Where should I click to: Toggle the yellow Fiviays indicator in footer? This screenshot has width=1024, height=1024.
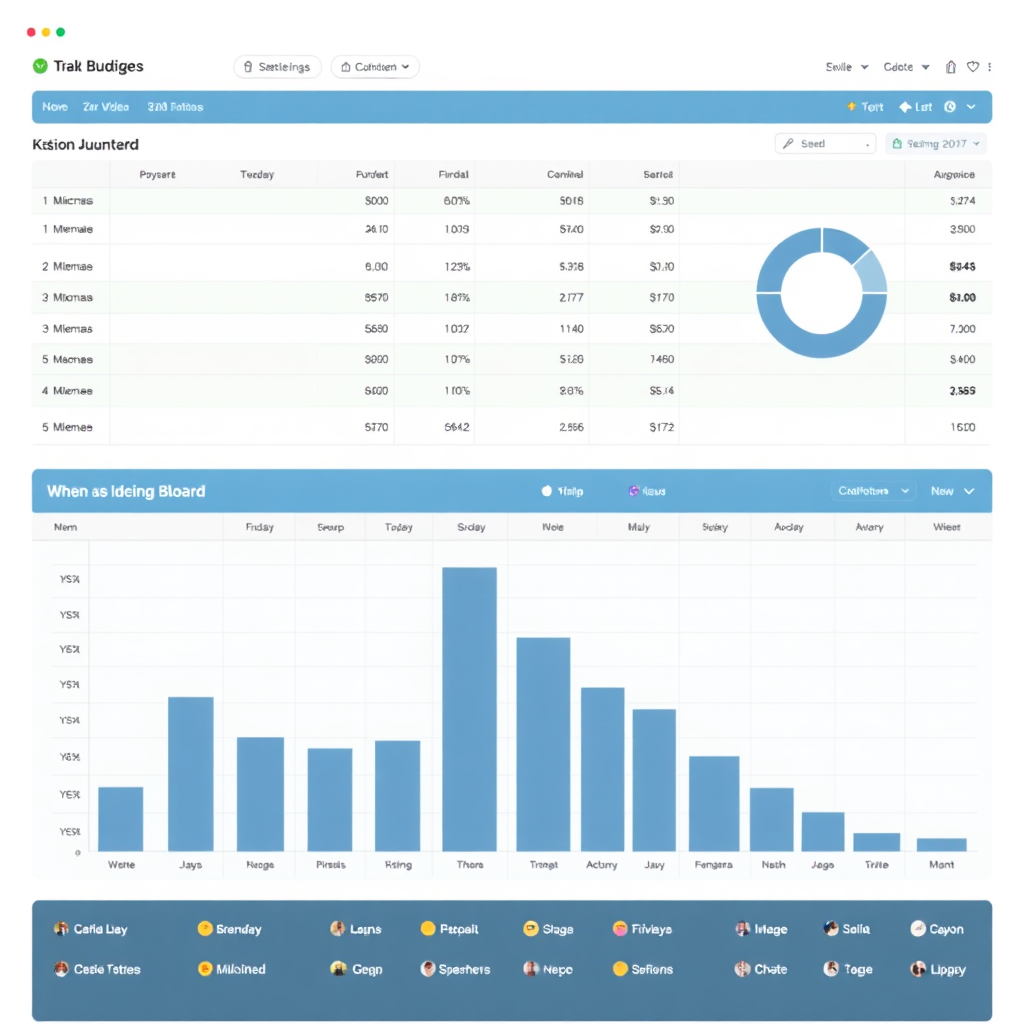[620, 929]
